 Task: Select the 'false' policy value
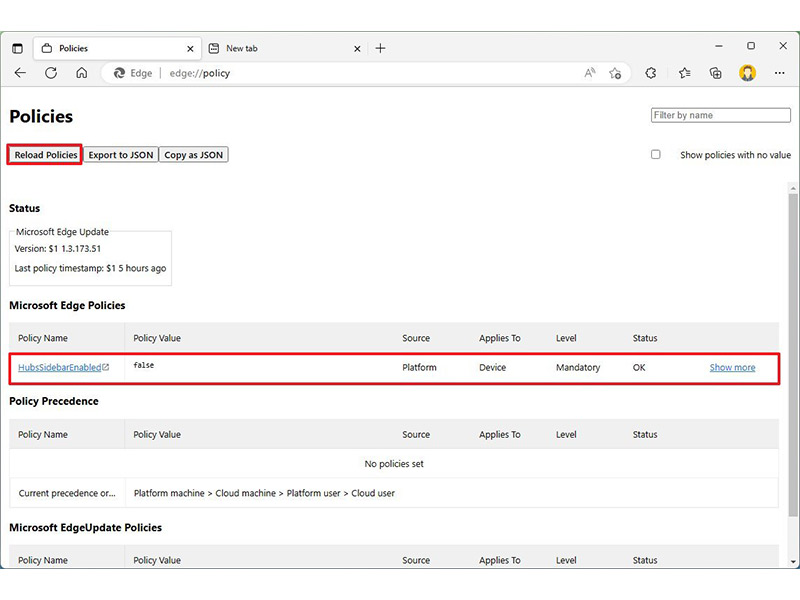click(143, 365)
